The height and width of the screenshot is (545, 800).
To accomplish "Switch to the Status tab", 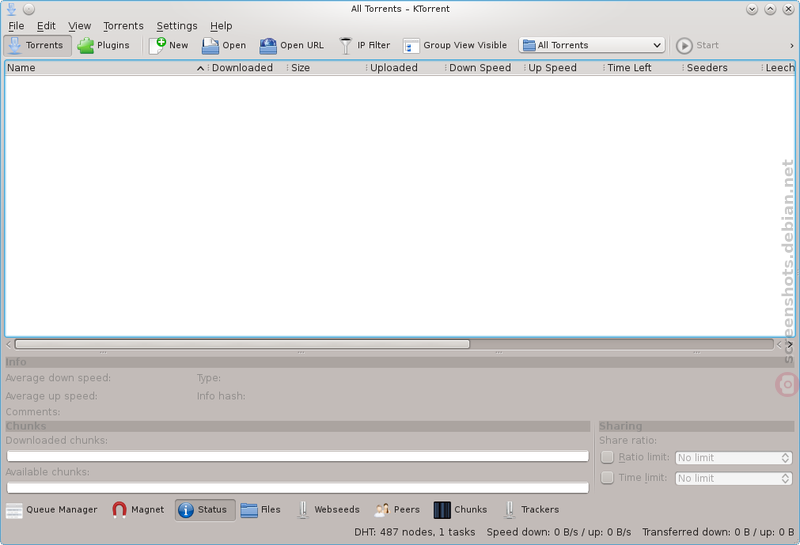I will pos(205,510).
